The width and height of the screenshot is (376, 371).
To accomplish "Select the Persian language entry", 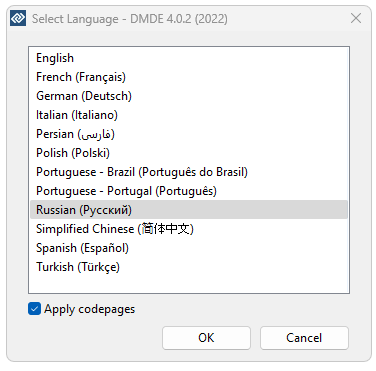I will 189,134.
